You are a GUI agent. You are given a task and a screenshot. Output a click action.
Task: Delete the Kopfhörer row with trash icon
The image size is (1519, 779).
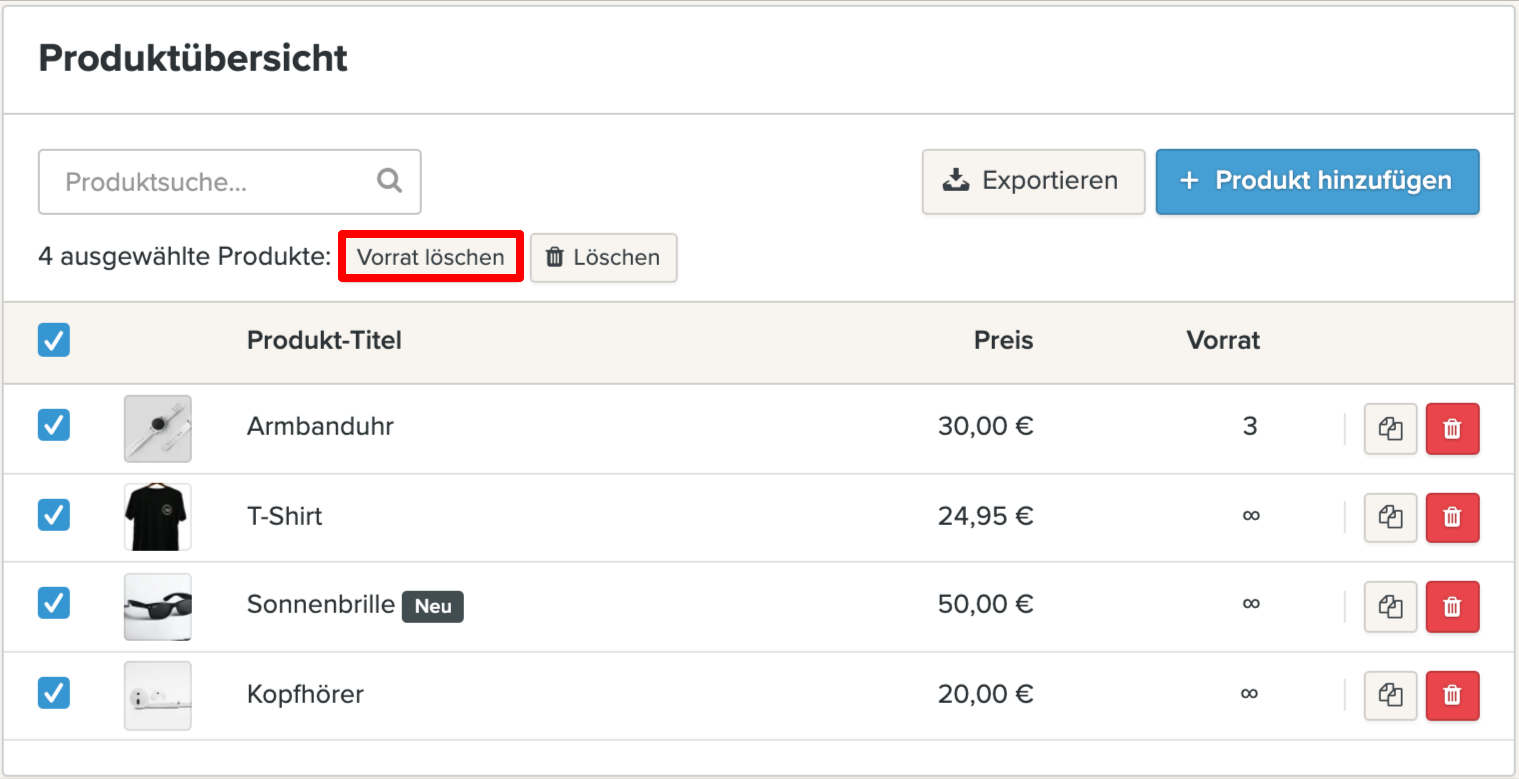click(x=1452, y=695)
